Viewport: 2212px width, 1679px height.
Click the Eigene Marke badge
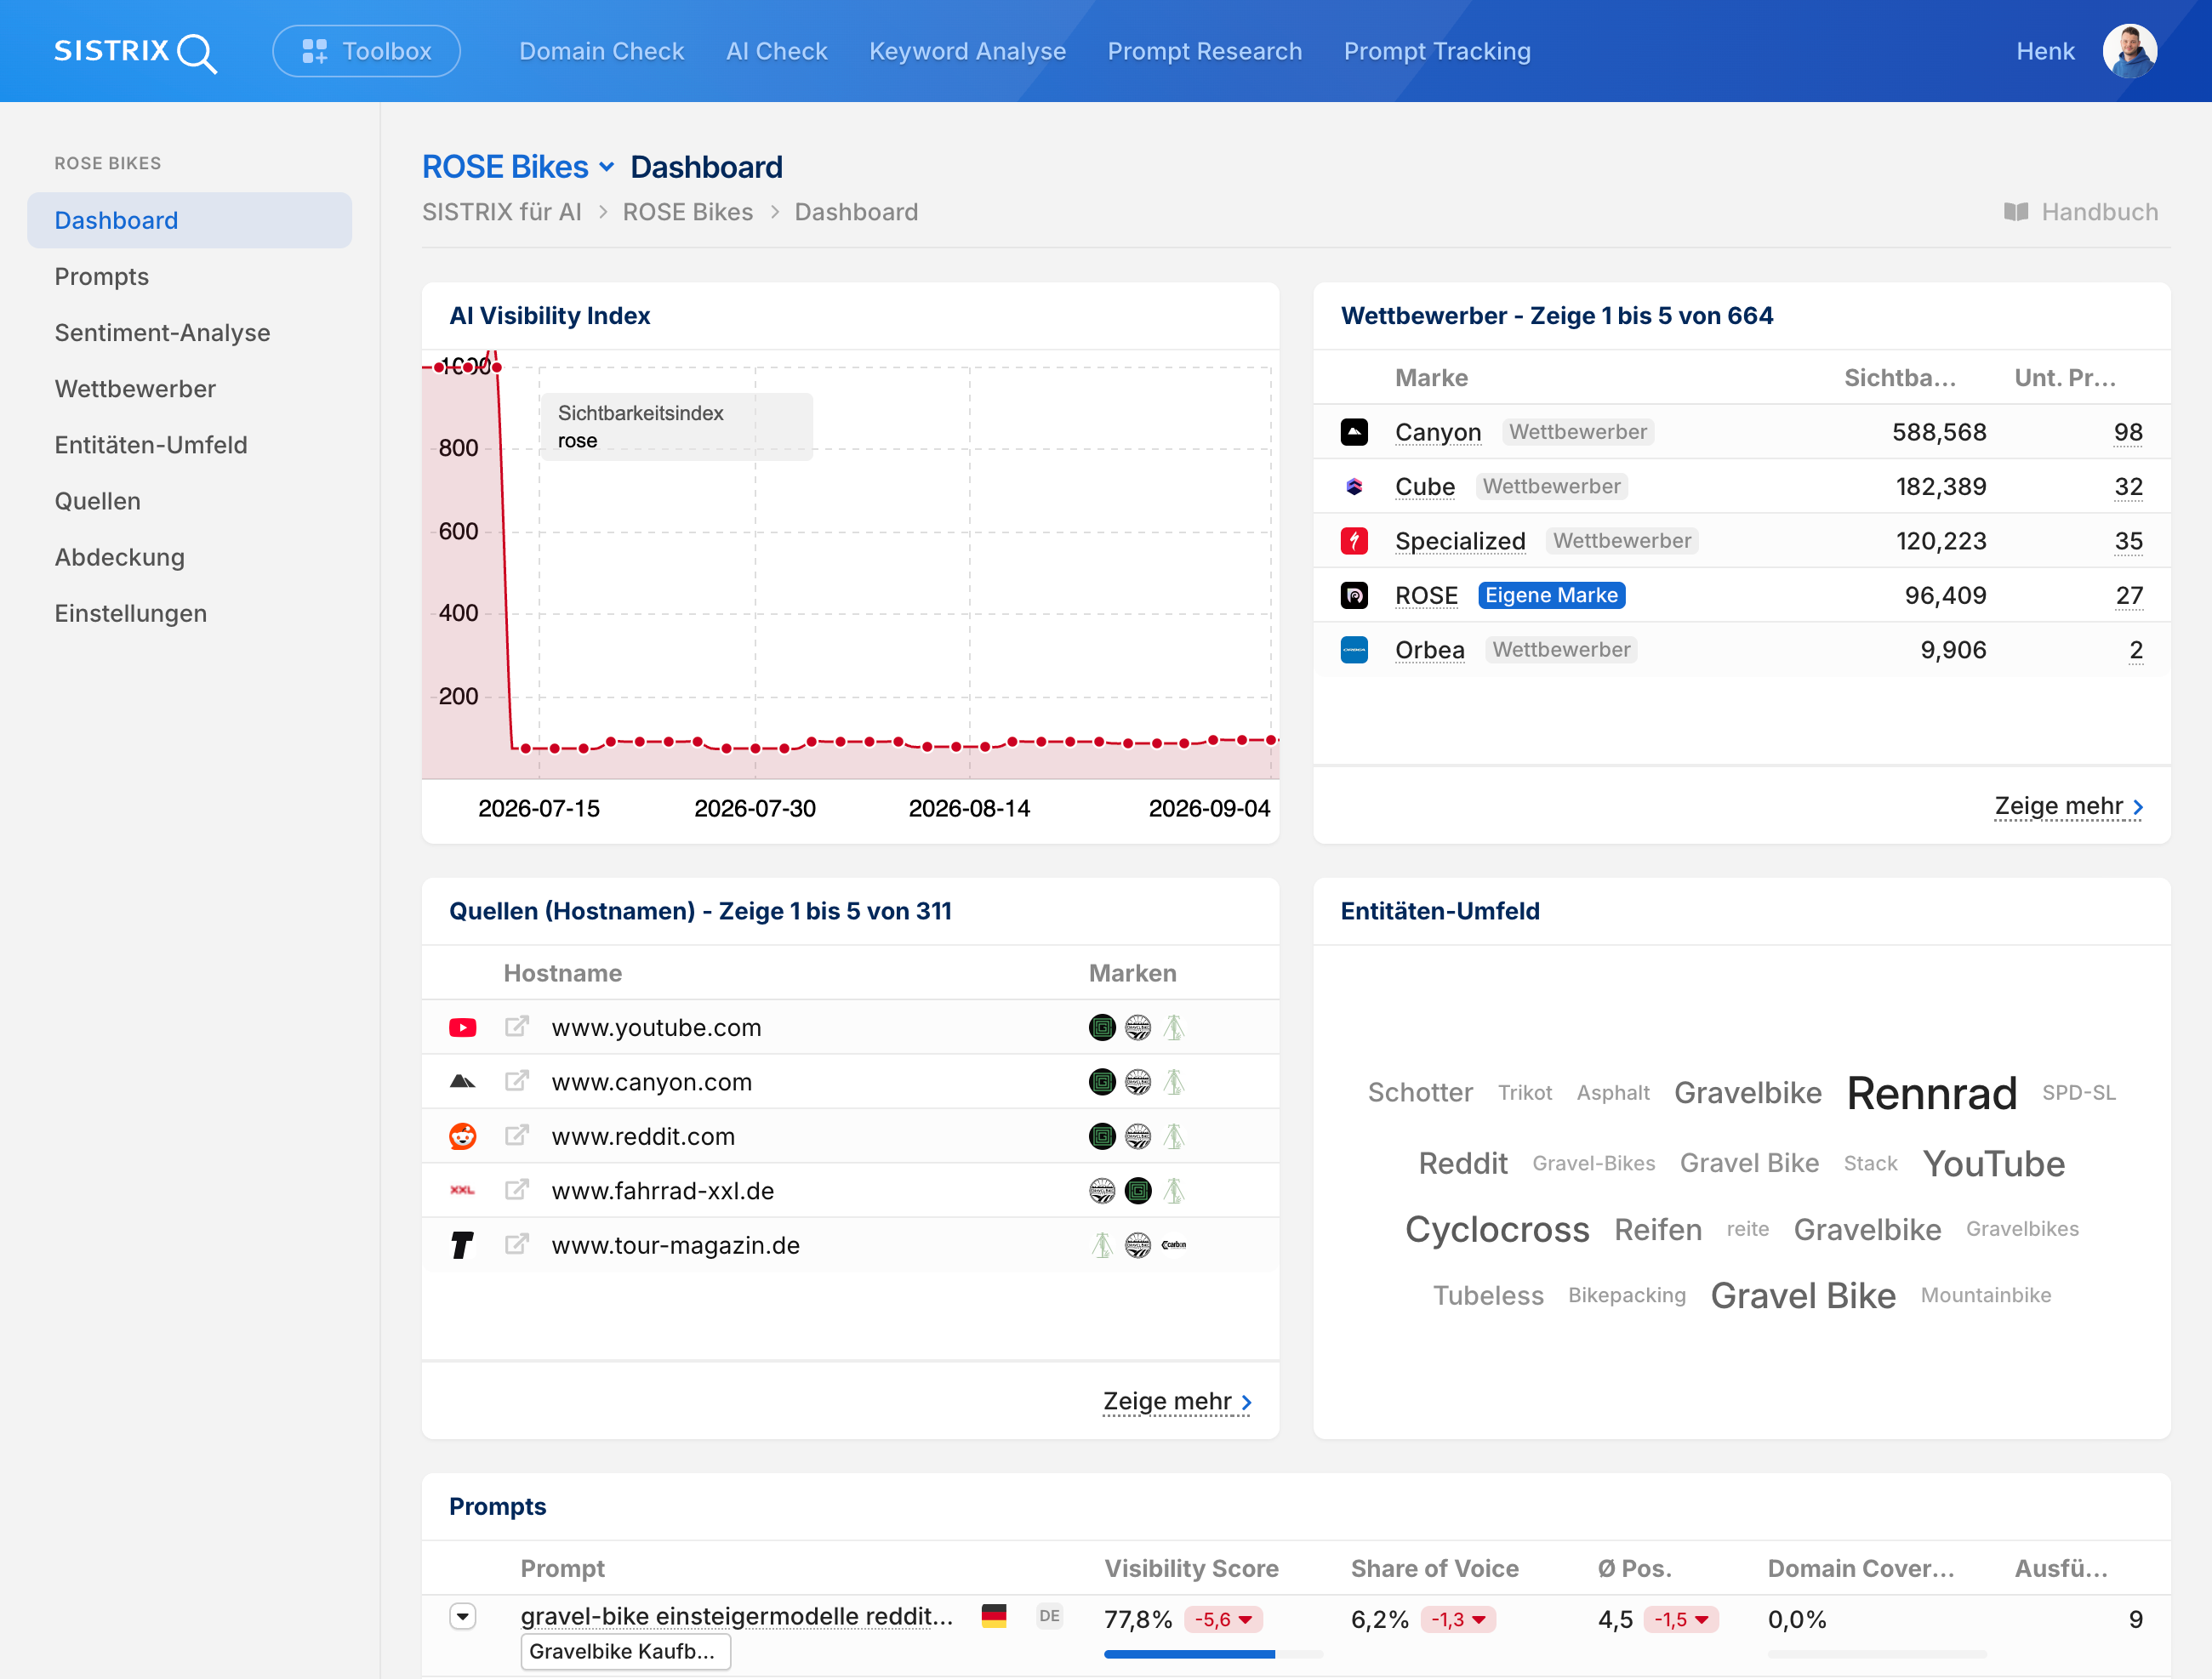tap(1551, 596)
